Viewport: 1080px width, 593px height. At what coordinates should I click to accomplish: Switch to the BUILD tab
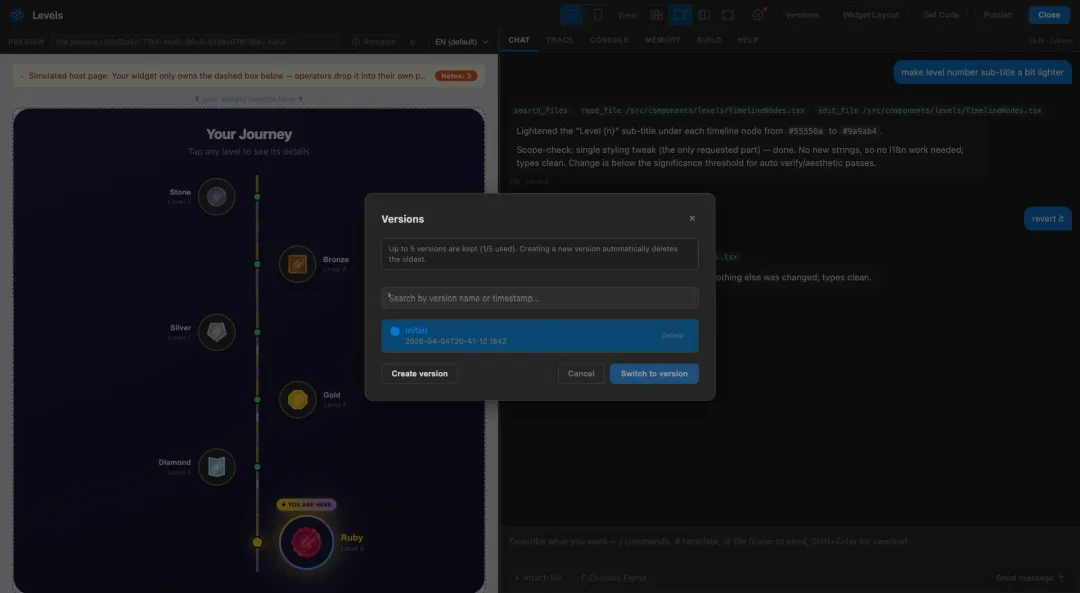(x=709, y=40)
